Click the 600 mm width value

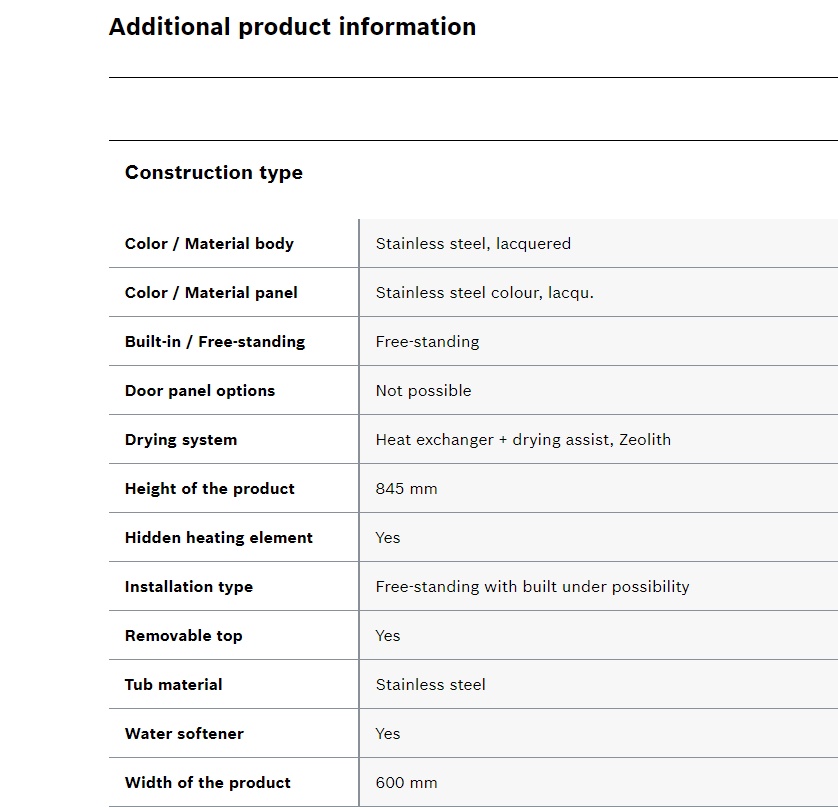[x=406, y=782]
